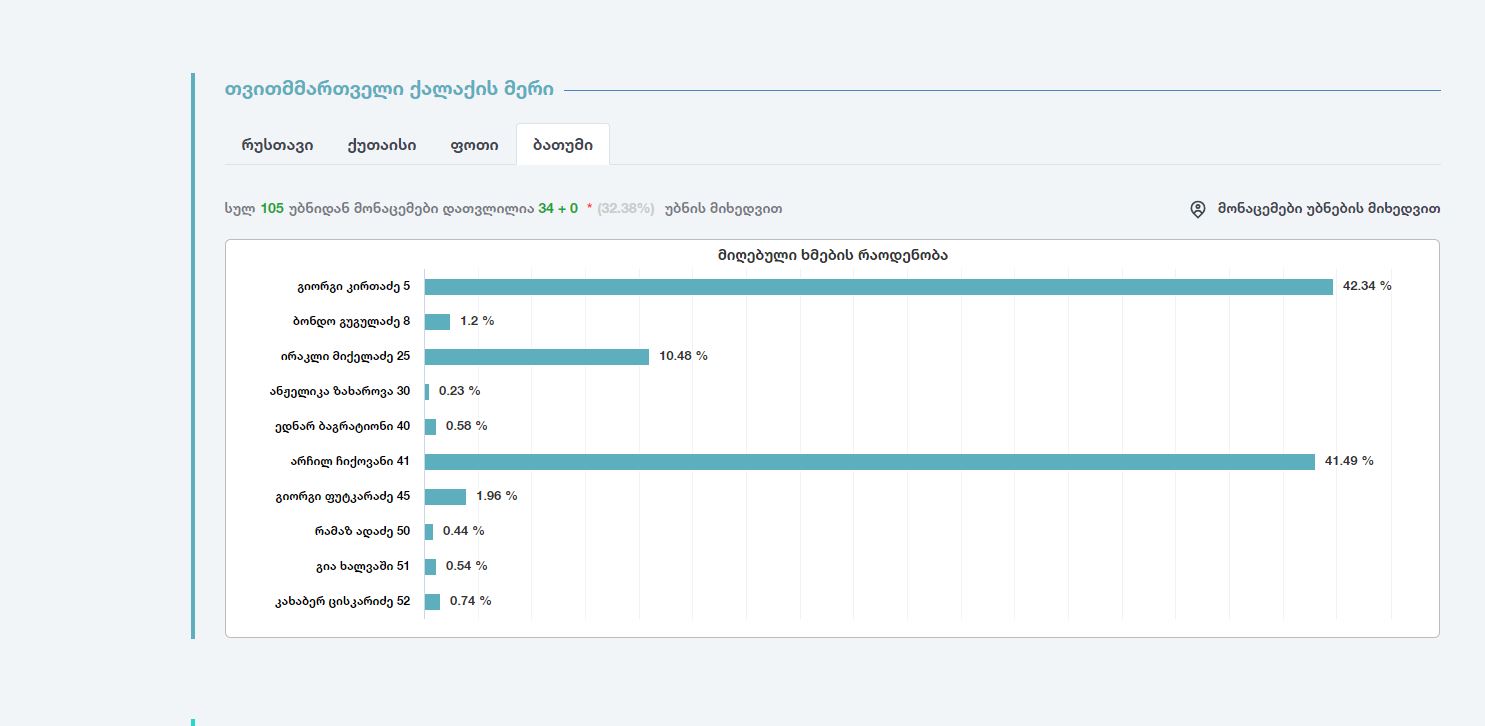This screenshot has width=1485, height=726.
Task: Click the bar for არჩილ ჩიქოვანი 41
Action: 870,461
